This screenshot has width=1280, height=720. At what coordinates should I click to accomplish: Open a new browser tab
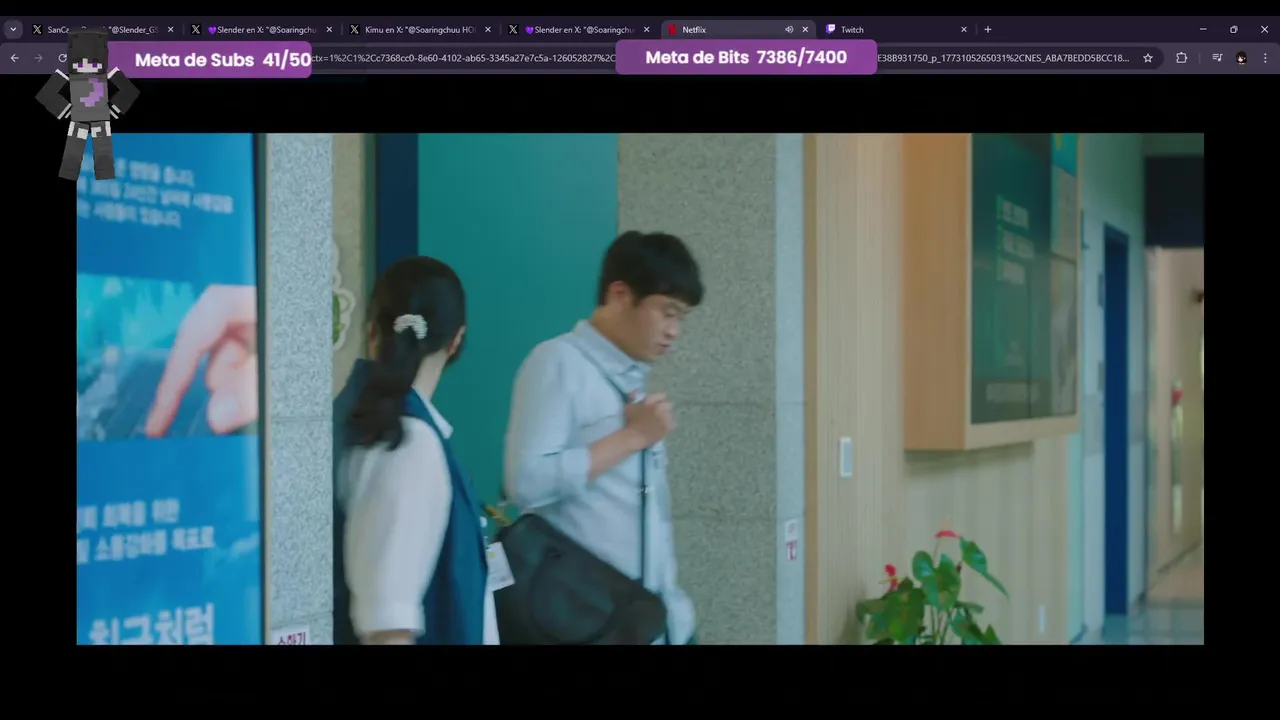[x=988, y=30]
